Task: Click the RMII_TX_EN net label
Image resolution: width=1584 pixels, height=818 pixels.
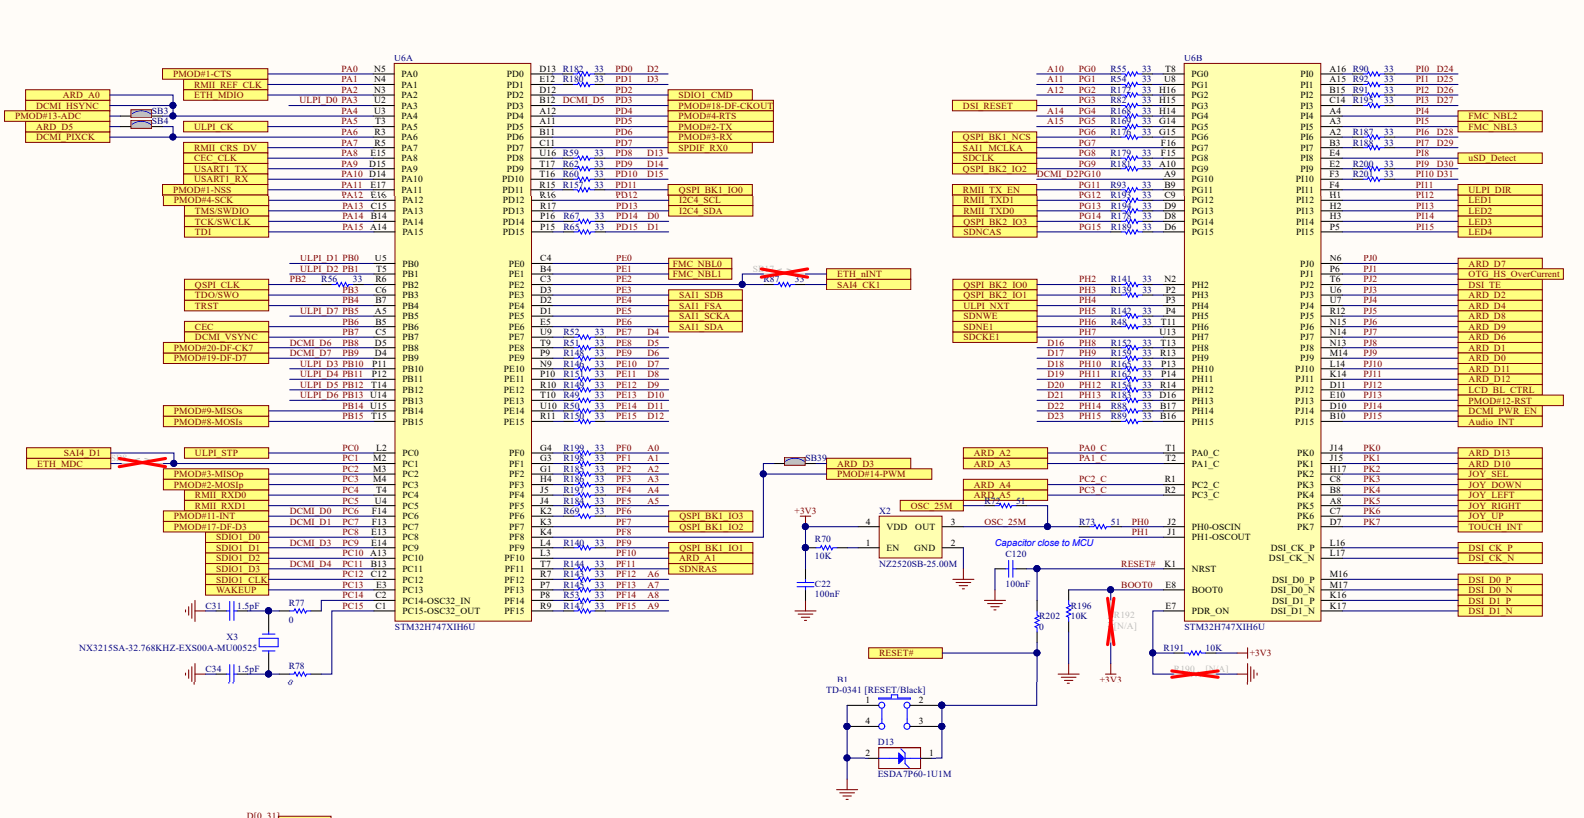Action: [994, 190]
